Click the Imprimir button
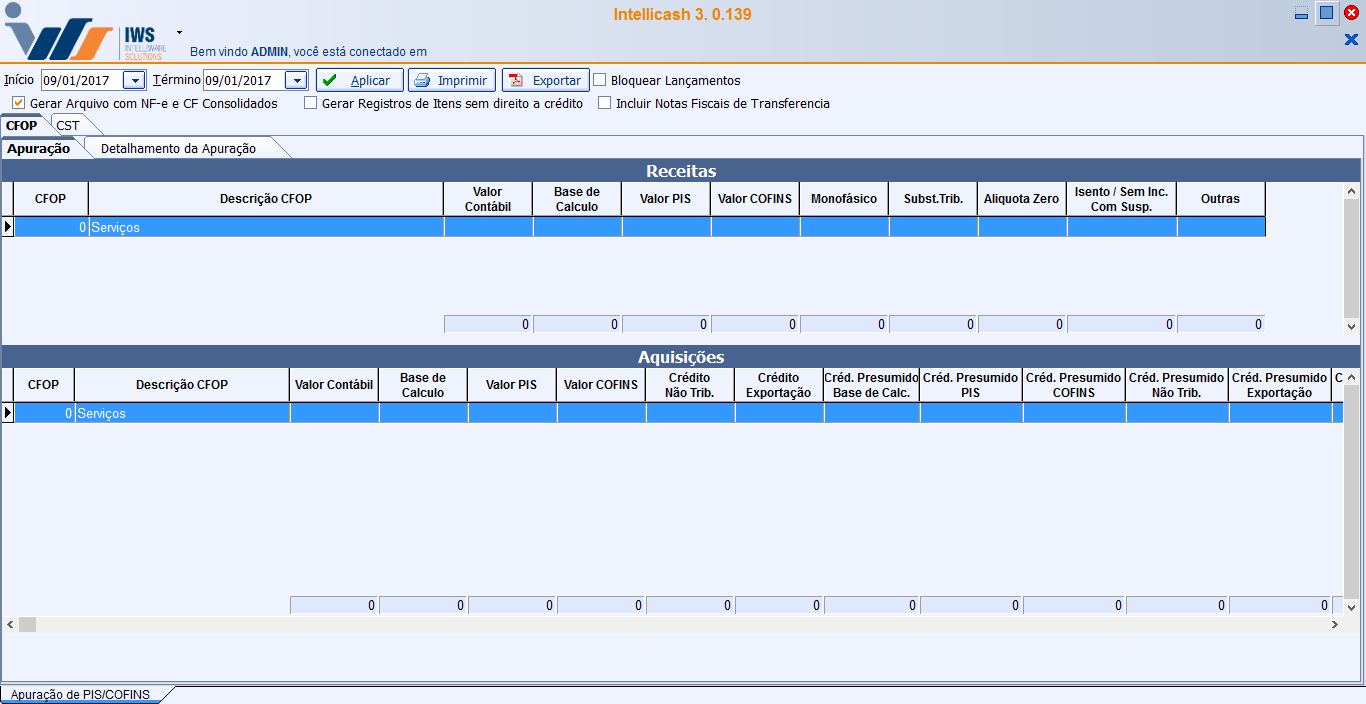1366x704 pixels. 452,80
